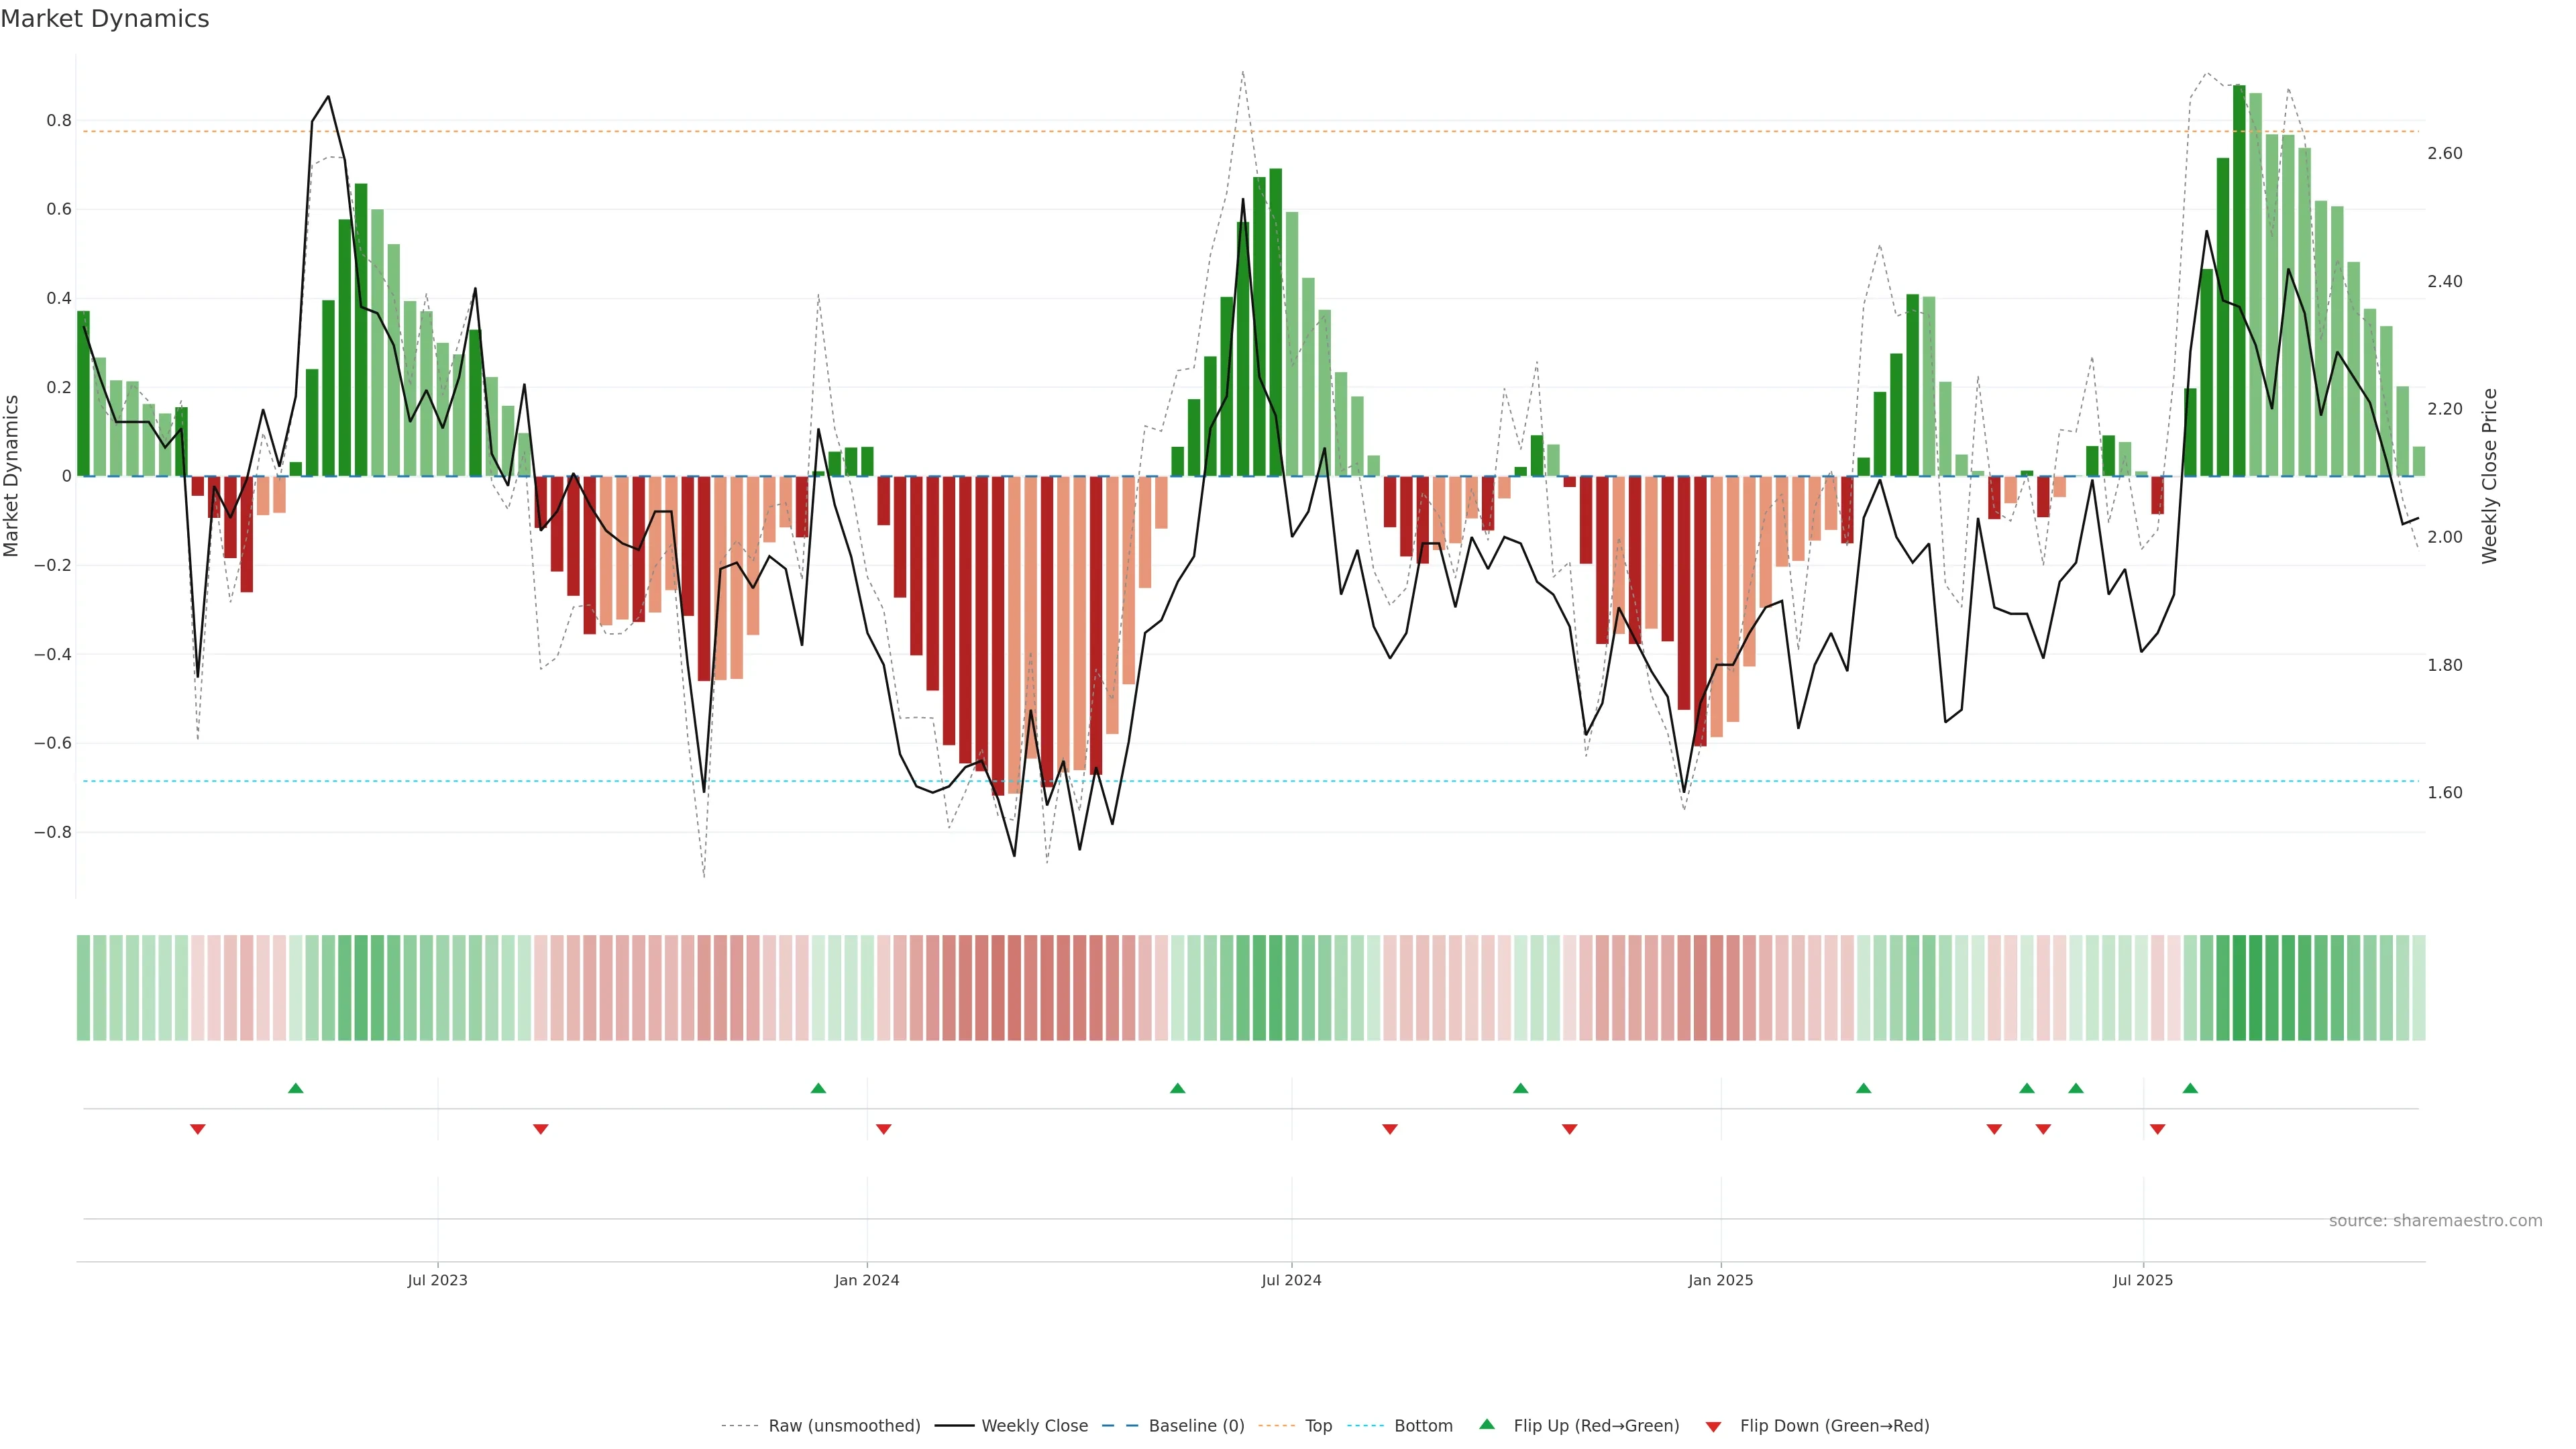Viewport: 2576px width, 1449px height.
Task: Click the Jul 2024 x-axis label
Action: point(1291,1280)
